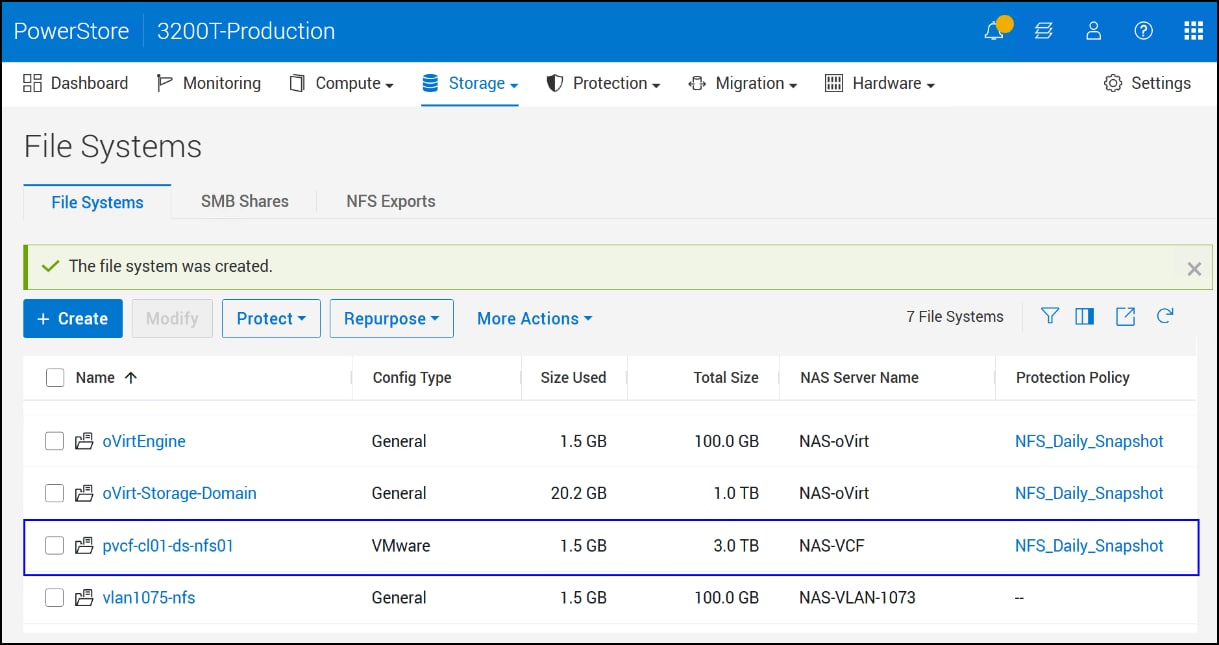Open the Migration dropdown menu
The width and height of the screenshot is (1219, 645).
coord(743,83)
